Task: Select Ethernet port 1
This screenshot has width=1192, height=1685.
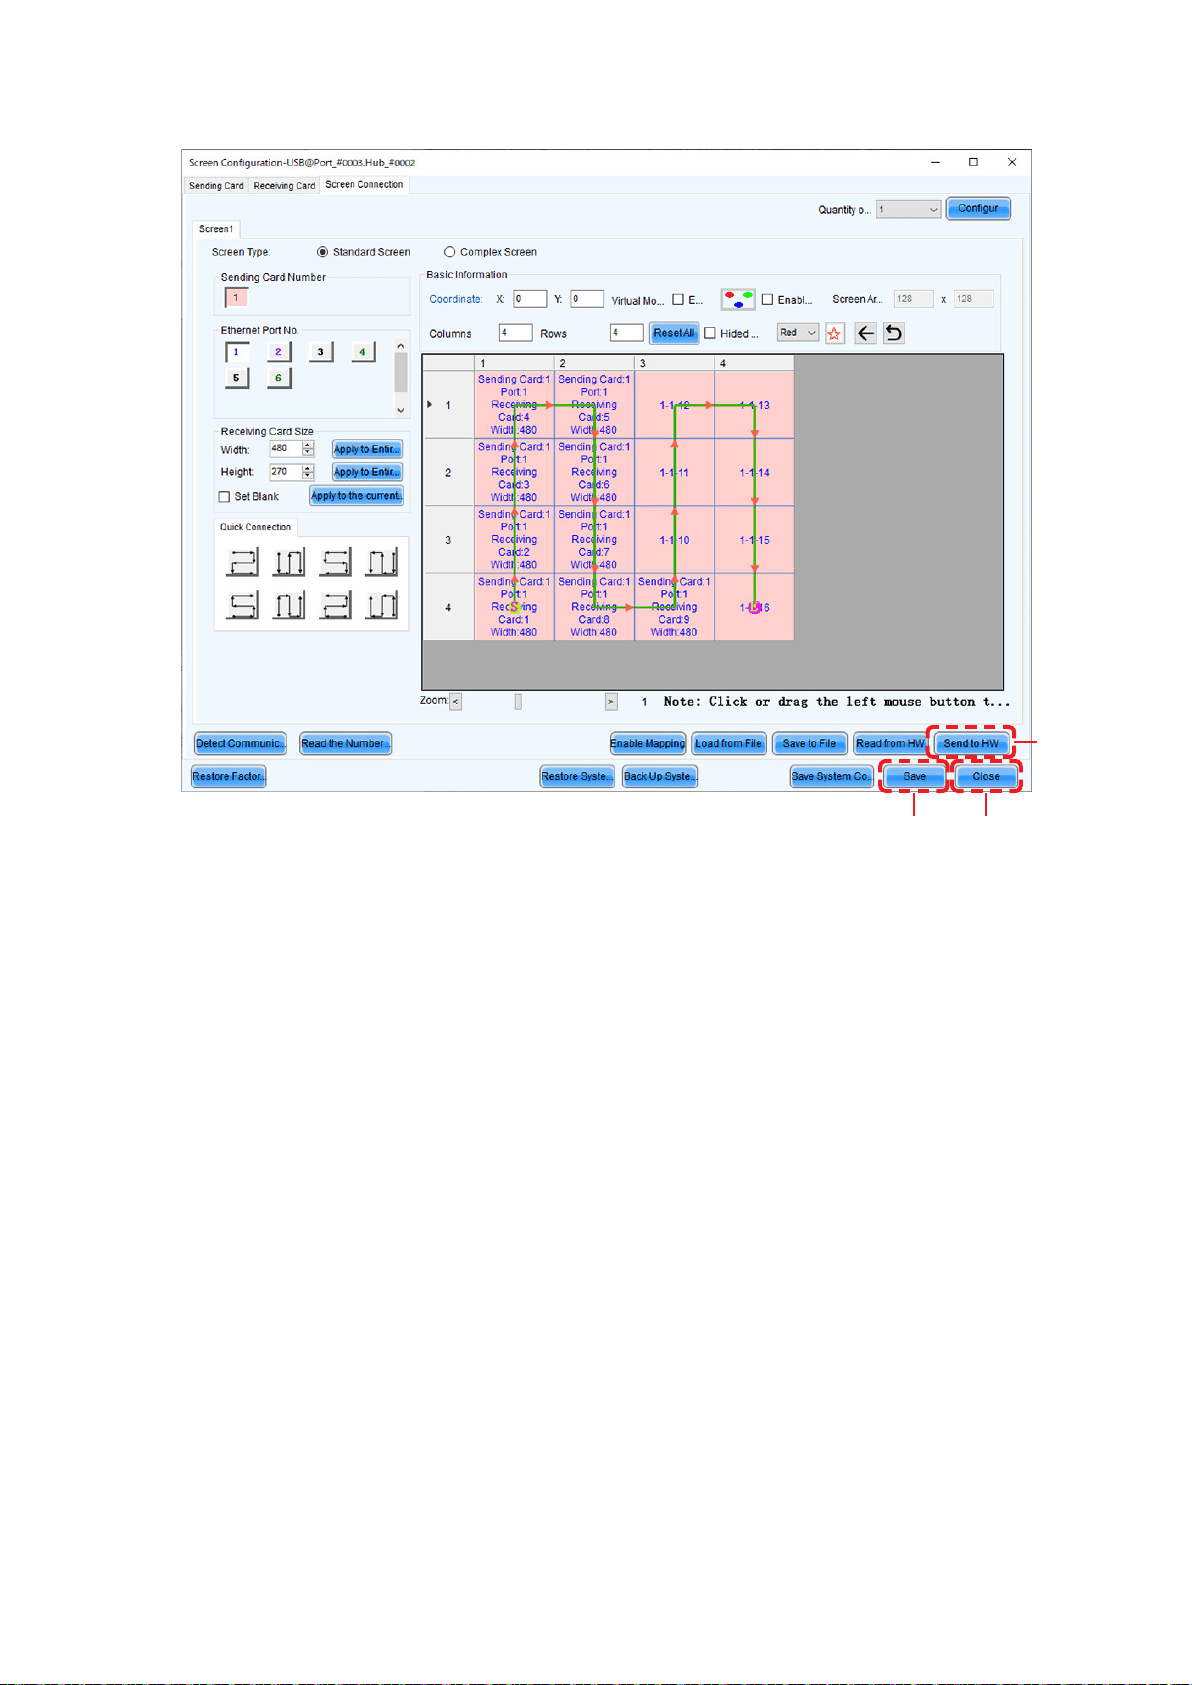Action: click(237, 352)
